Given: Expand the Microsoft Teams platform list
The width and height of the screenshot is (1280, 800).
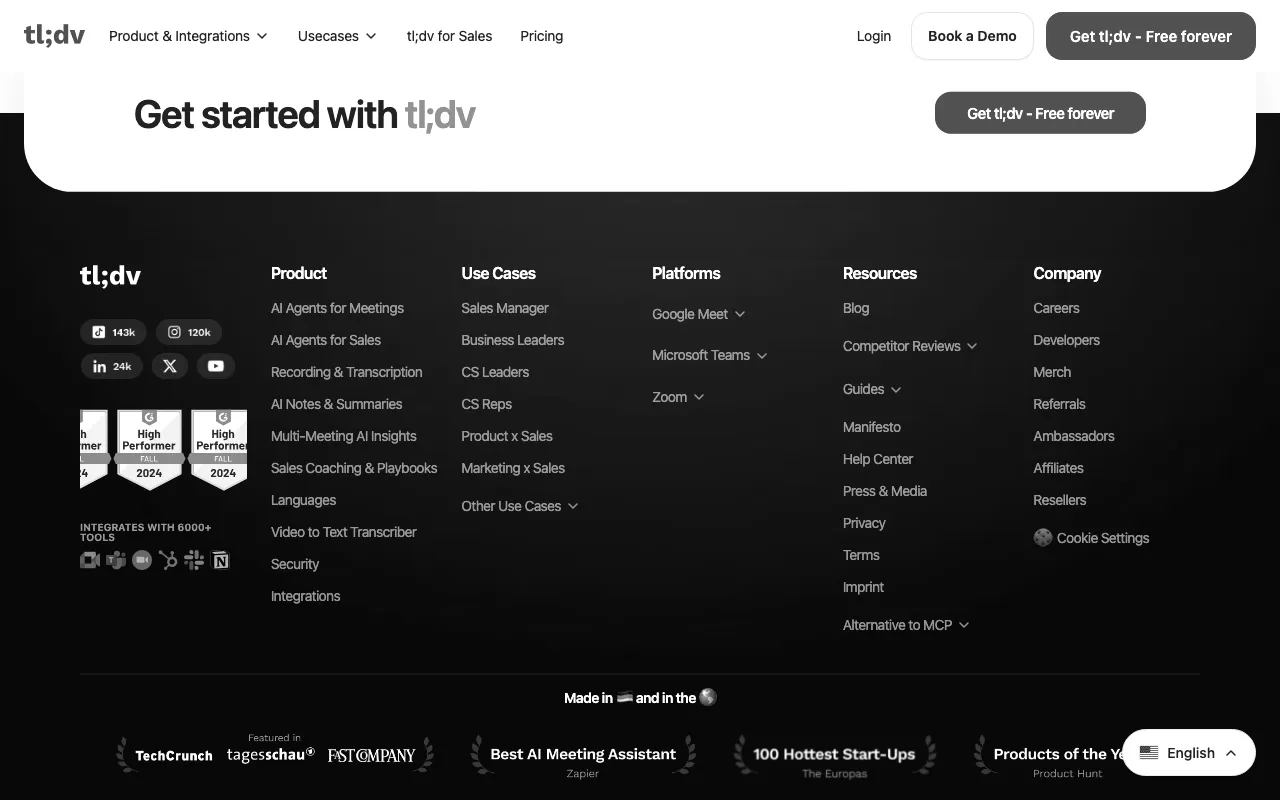Looking at the screenshot, I should (710, 355).
